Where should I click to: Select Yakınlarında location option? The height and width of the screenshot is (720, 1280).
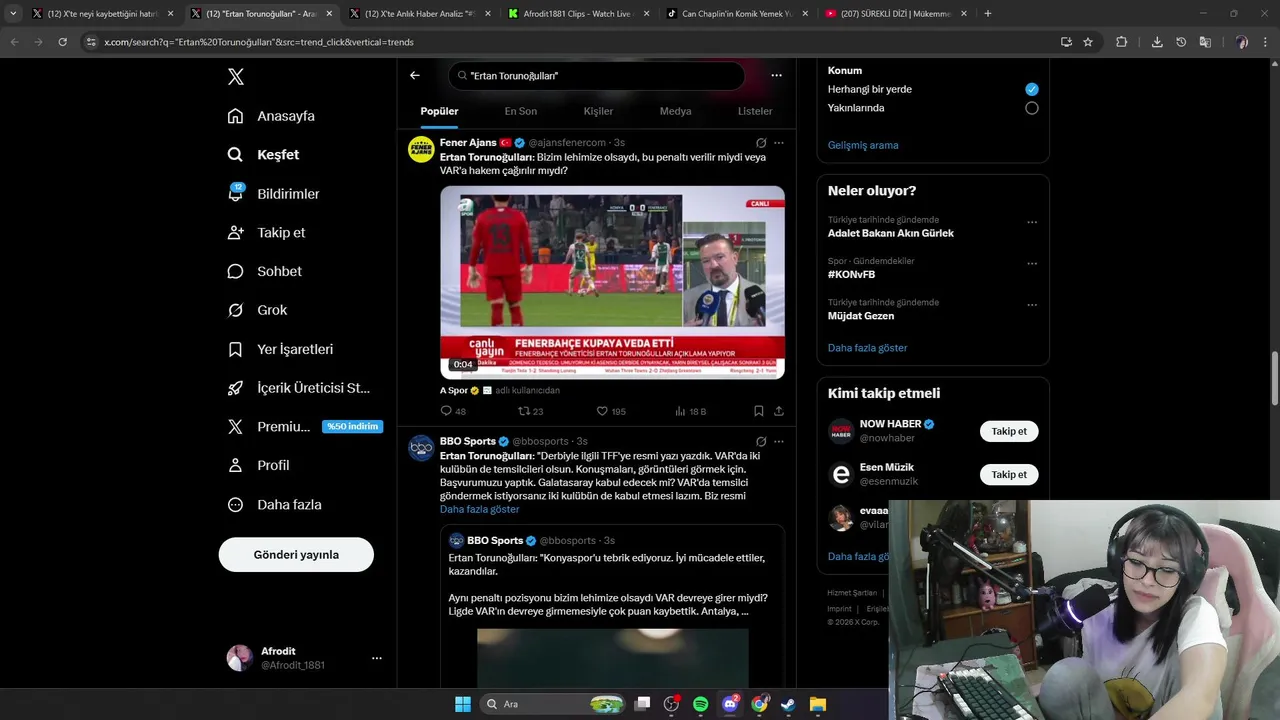[x=1031, y=108]
